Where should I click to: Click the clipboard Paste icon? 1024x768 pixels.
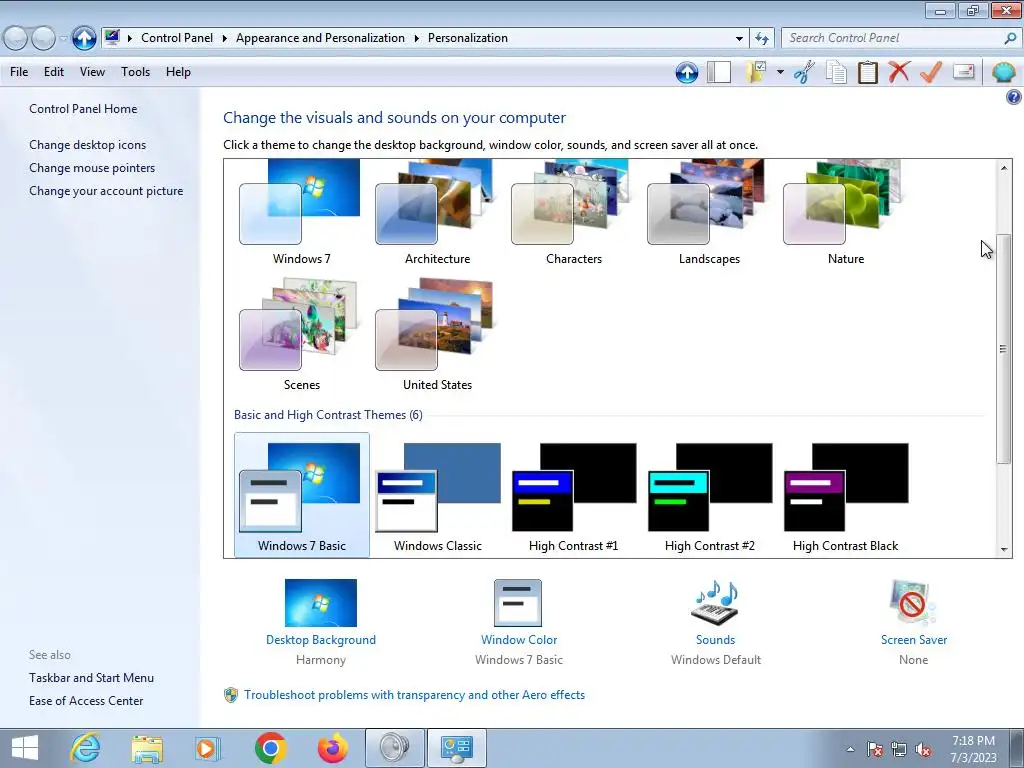tap(867, 72)
